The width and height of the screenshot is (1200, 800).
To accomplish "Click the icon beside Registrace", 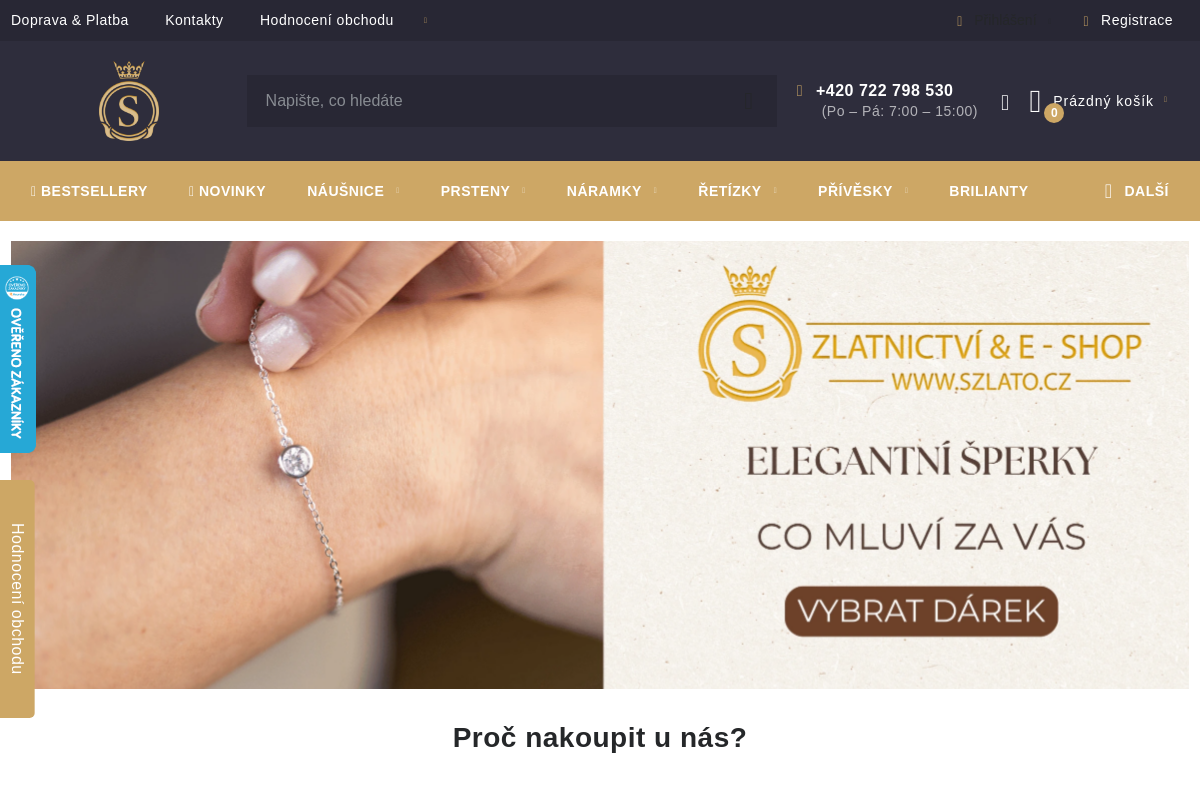I will click(1086, 21).
